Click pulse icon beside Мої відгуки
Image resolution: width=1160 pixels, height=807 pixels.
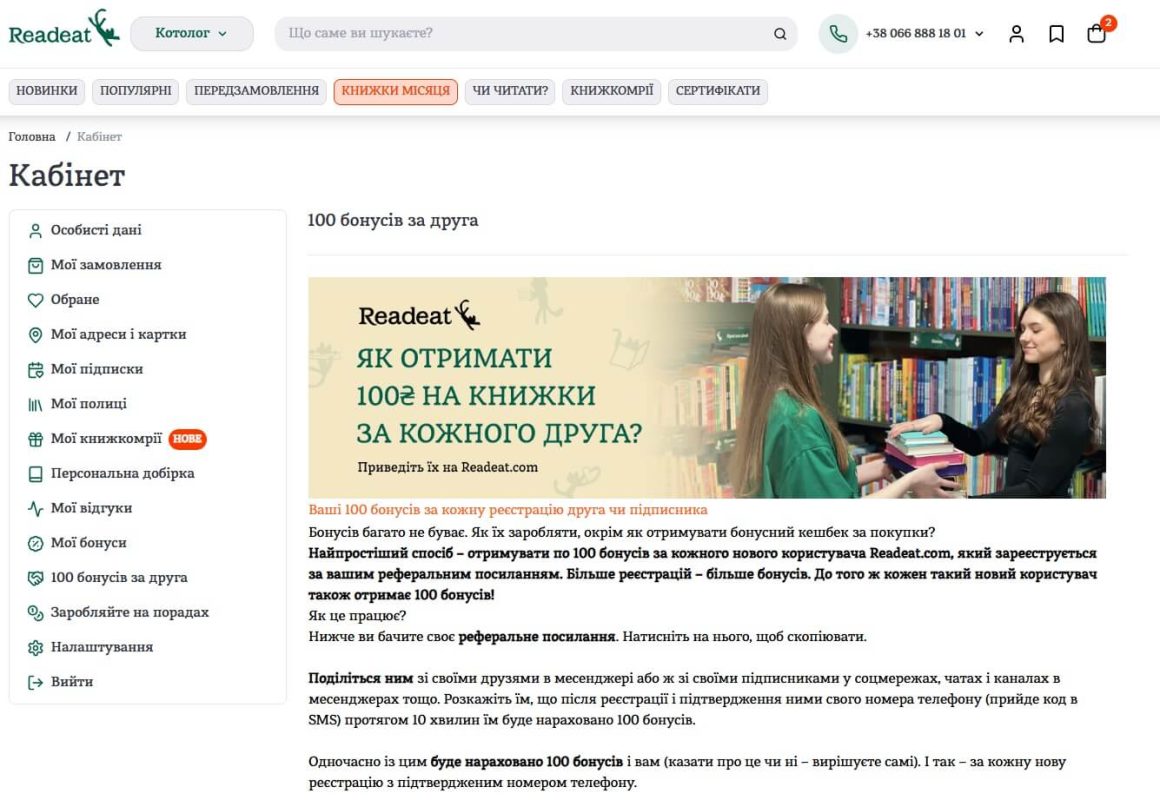click(35, 509)
